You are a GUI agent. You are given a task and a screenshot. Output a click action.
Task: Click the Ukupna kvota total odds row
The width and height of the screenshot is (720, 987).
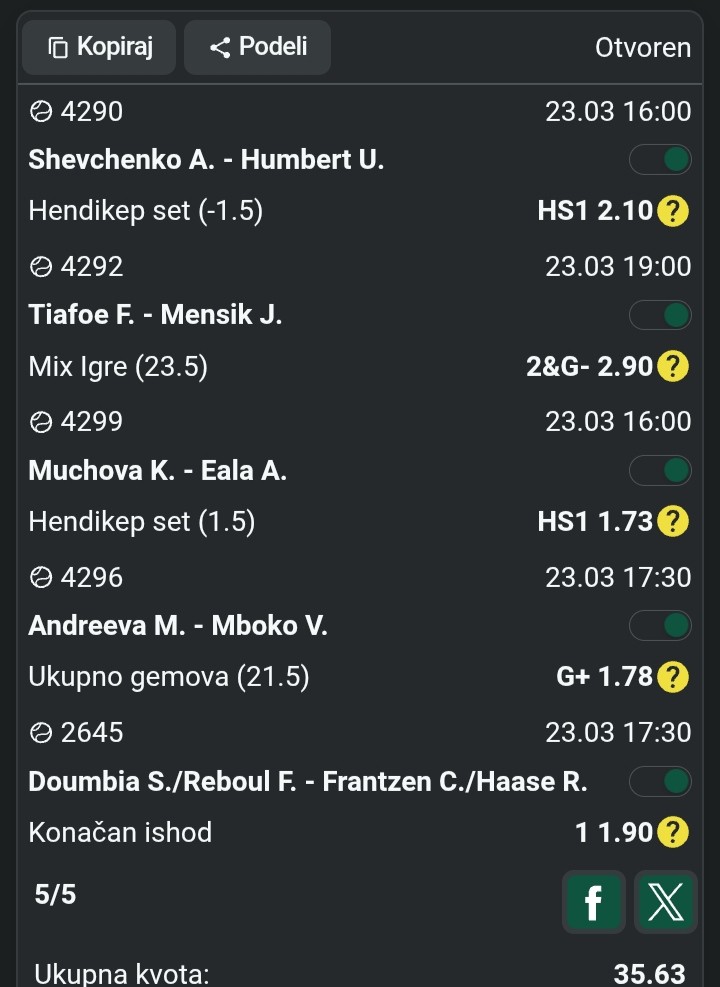pyautogui.click(x=360, y=973)
